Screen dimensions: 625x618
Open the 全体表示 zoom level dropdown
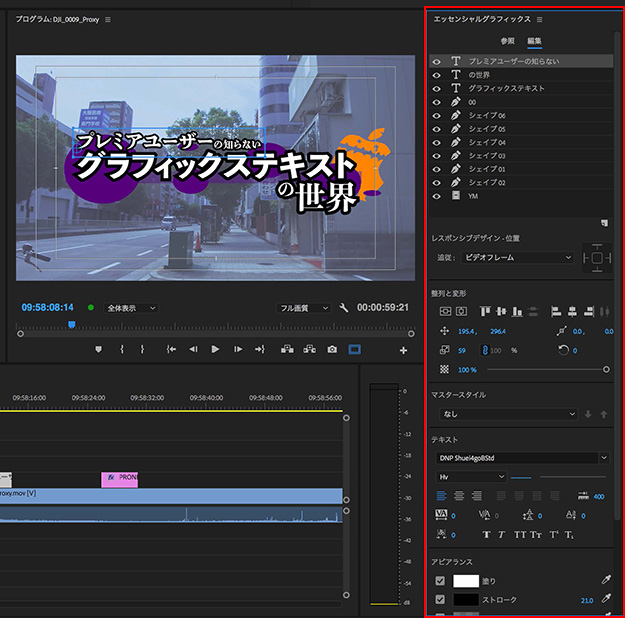(x=131, y=308)
